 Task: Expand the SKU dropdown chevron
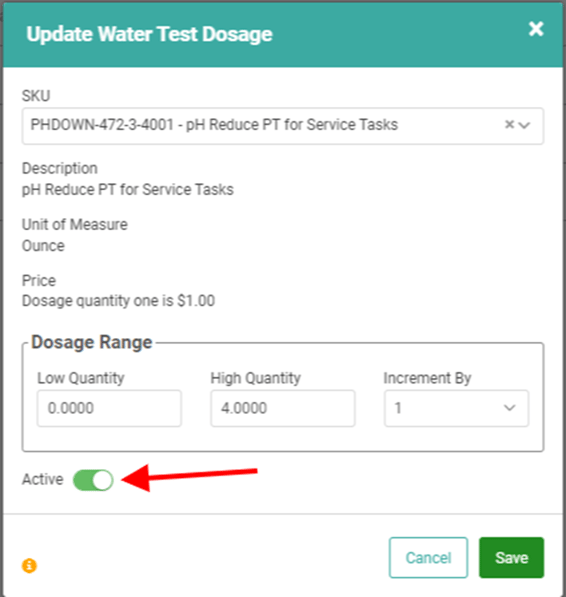tap(525, 125)
